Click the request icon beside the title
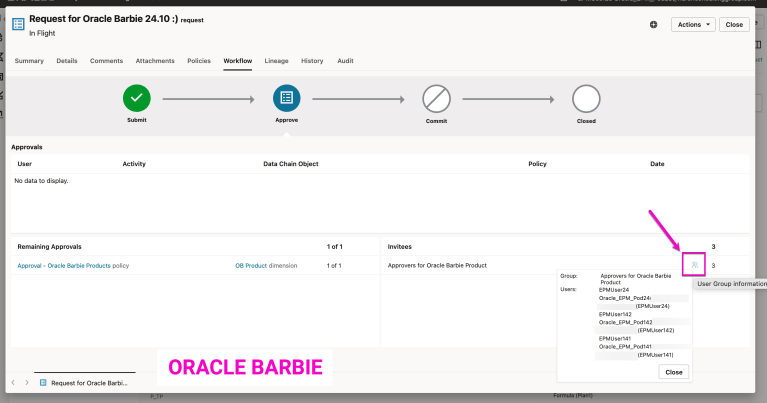Screen dimensions: 767x403 [18, 24]
